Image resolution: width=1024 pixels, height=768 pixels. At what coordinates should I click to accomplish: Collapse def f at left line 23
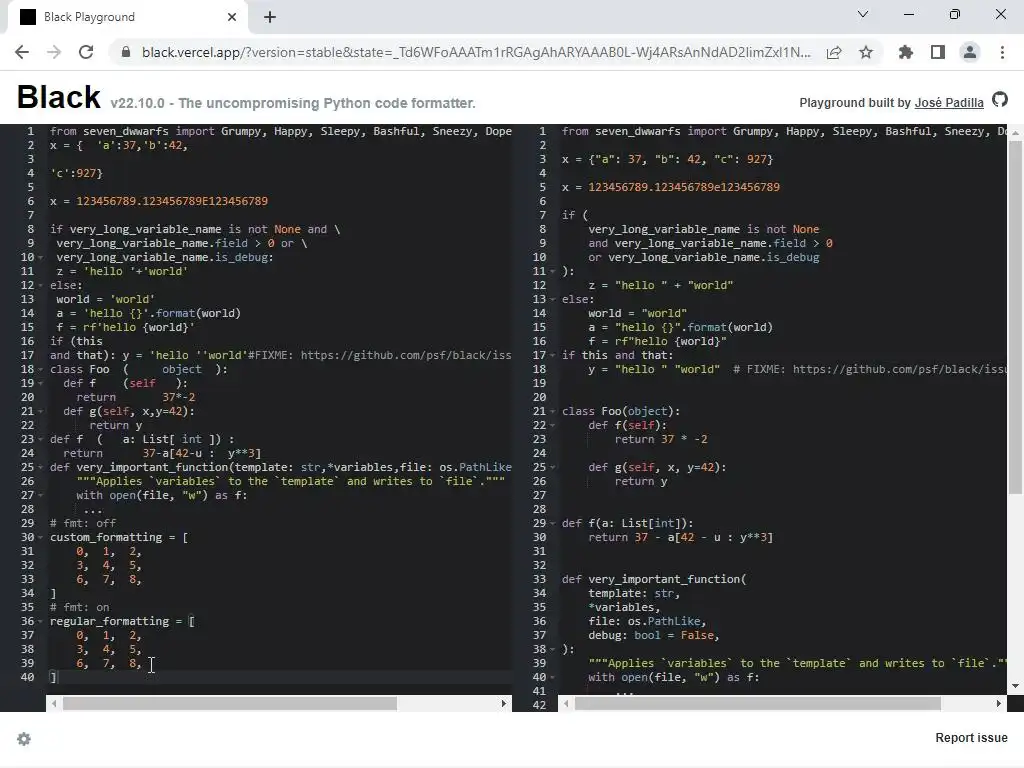pos(40,440)
